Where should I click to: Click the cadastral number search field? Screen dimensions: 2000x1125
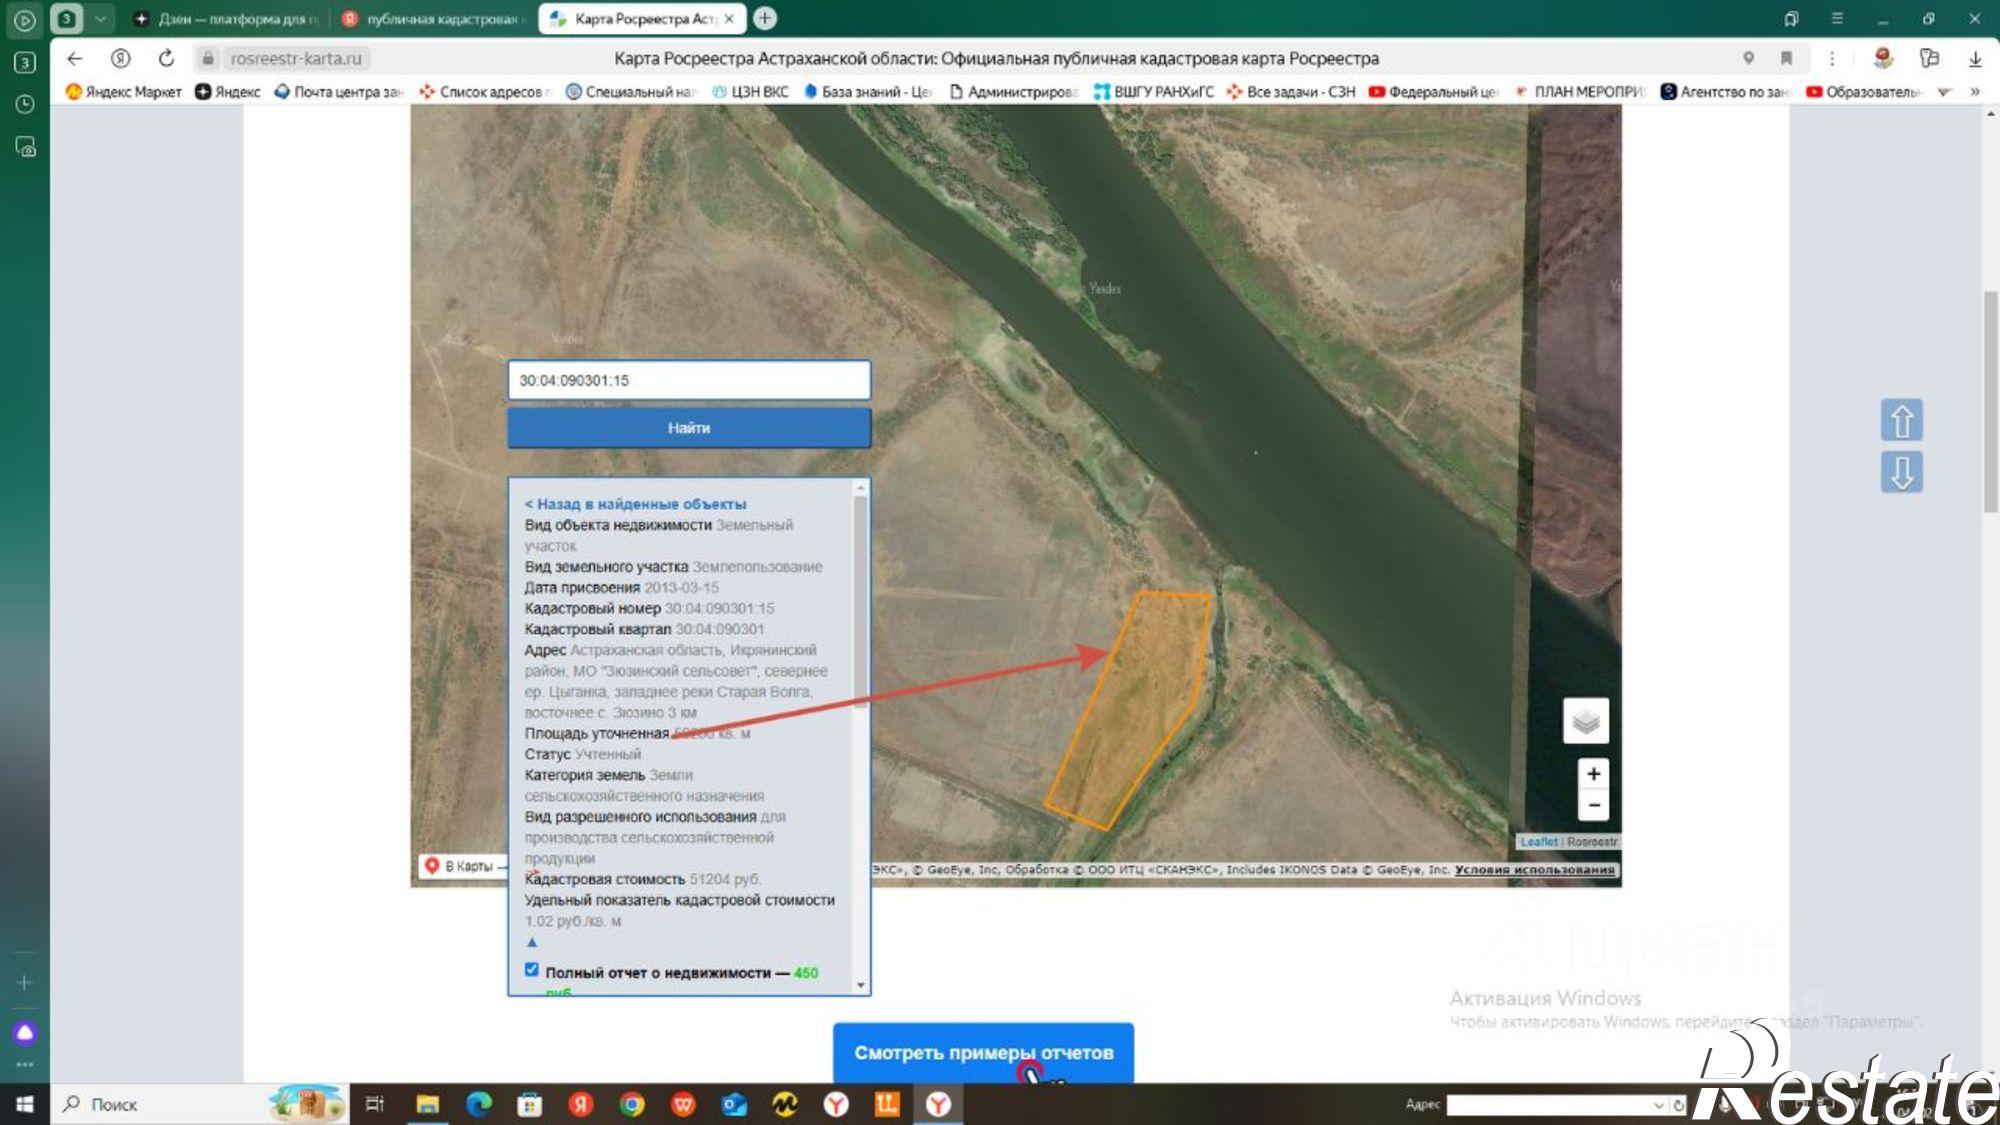[689, 380]
